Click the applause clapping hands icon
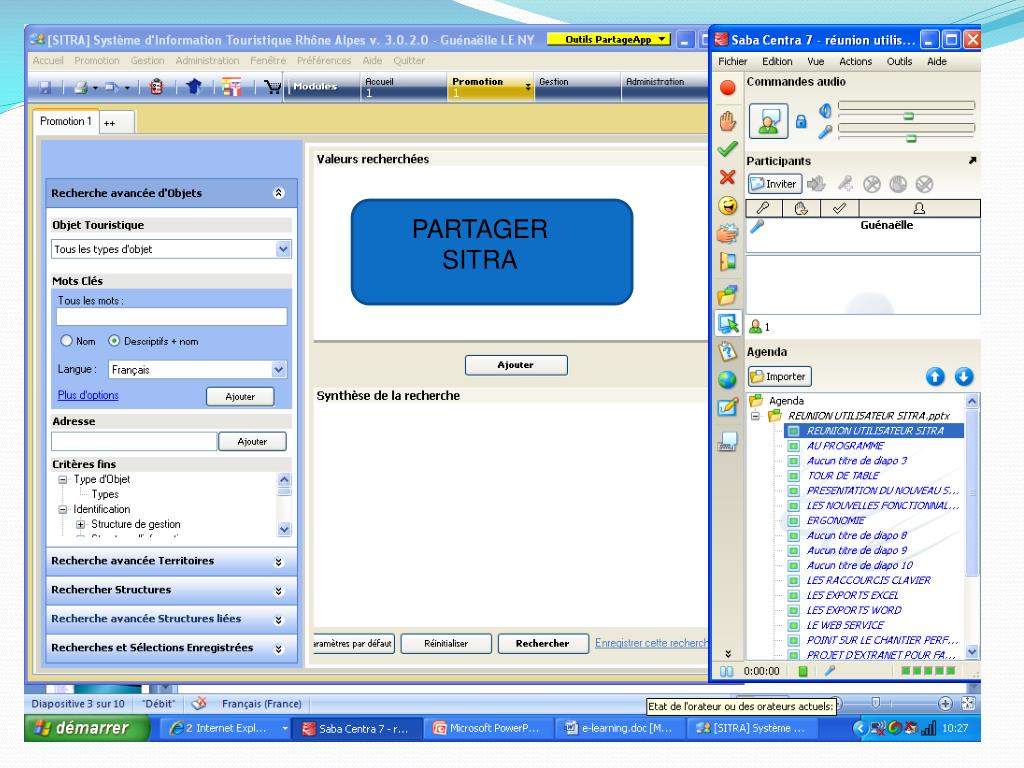The height and width of the screenshot is (768, 1024). (x=728, y=233)
